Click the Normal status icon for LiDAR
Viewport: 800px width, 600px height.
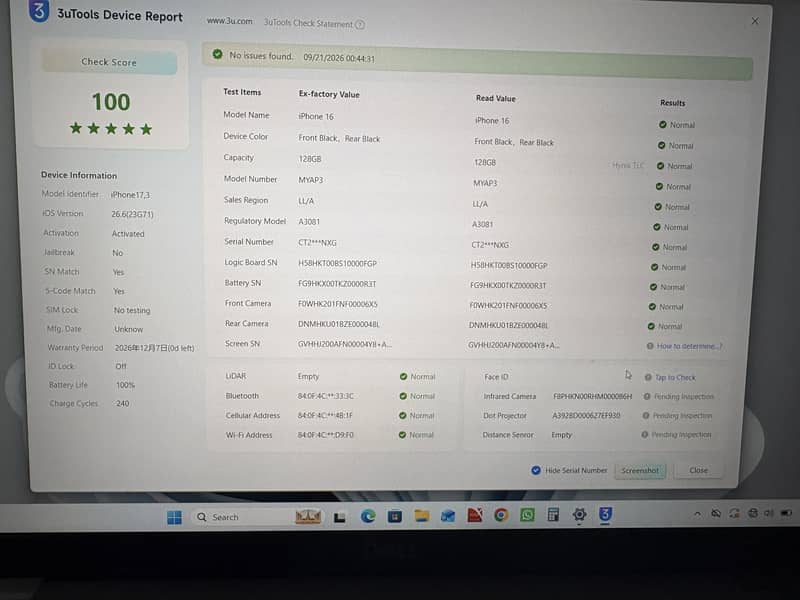(x=404, y=377)
